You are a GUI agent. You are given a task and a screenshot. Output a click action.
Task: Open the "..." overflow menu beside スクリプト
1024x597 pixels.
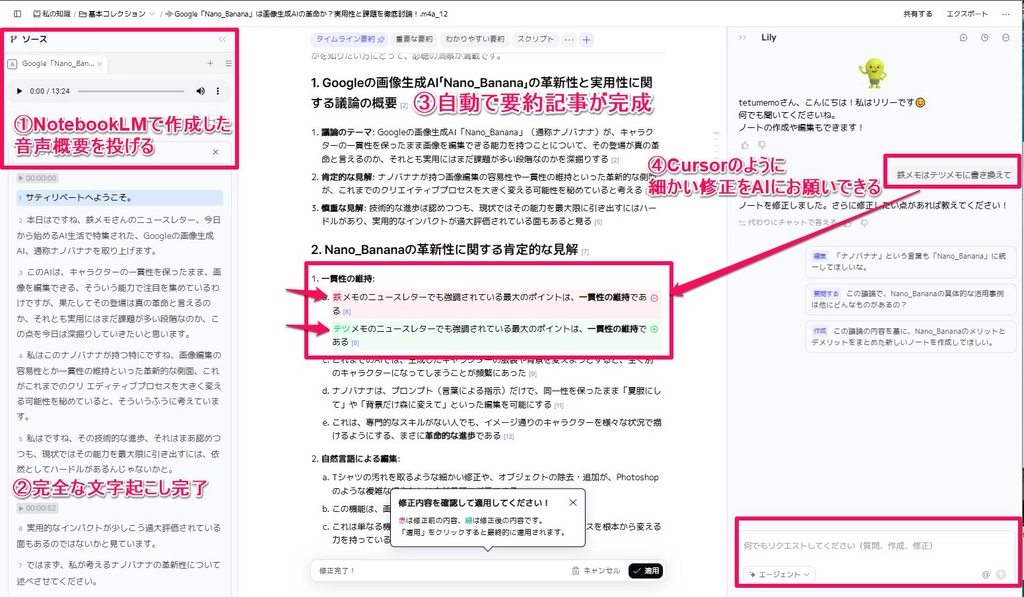click(x=568, y=37)
